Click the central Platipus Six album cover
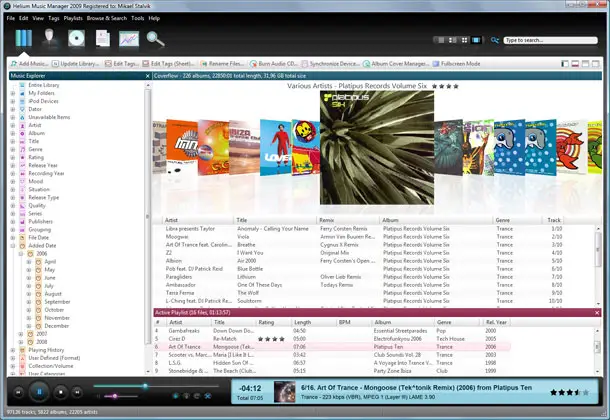This screenshot has width=610, height=420. (x=377, y=148)
